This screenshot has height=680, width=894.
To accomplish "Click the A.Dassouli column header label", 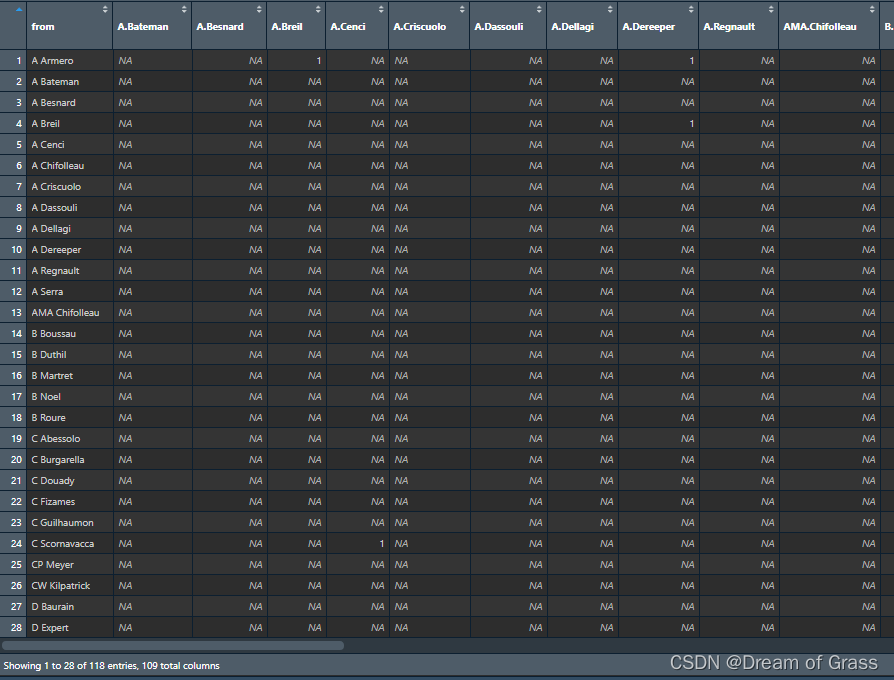I will [x=498, y=27].
